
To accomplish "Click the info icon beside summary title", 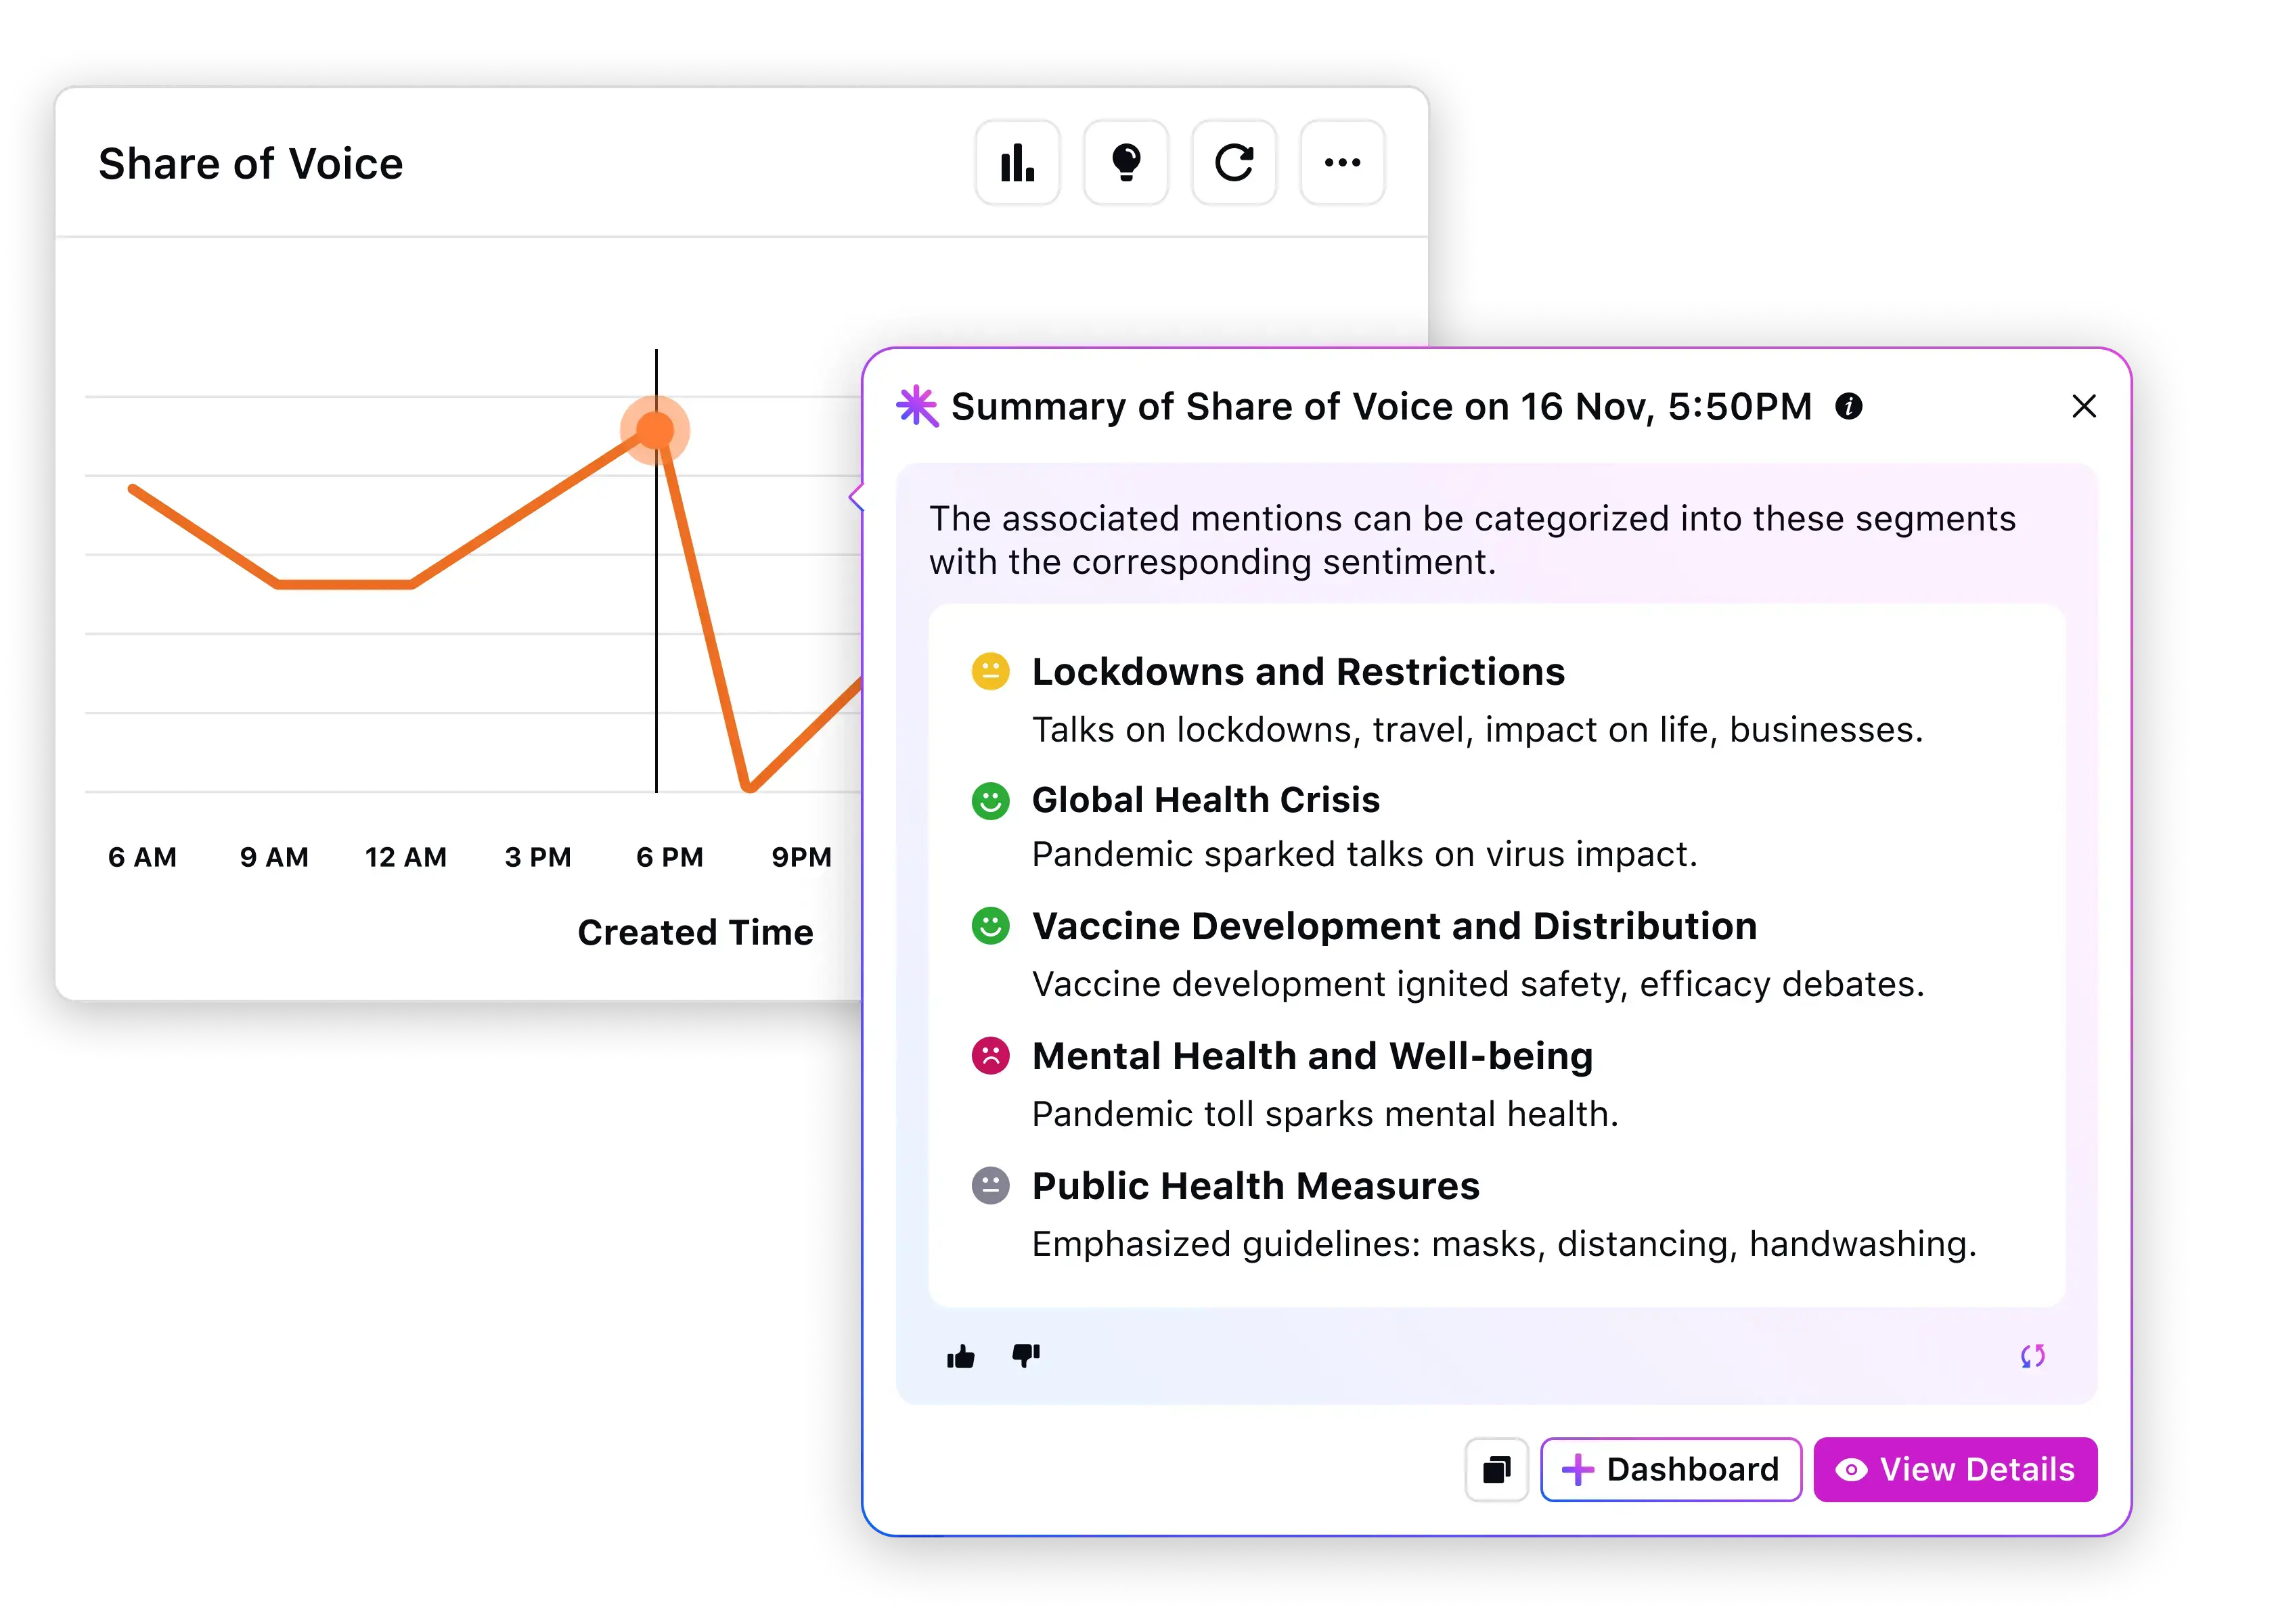I will coord(1848,406).
